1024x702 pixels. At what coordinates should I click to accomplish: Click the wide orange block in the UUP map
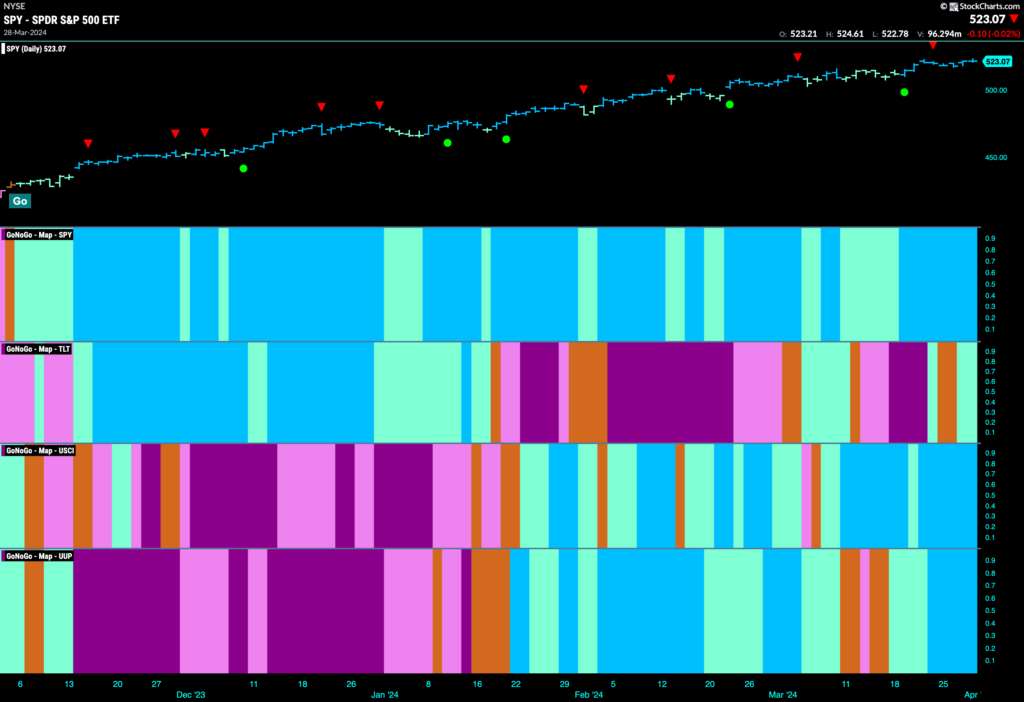[x=490, y=611]
